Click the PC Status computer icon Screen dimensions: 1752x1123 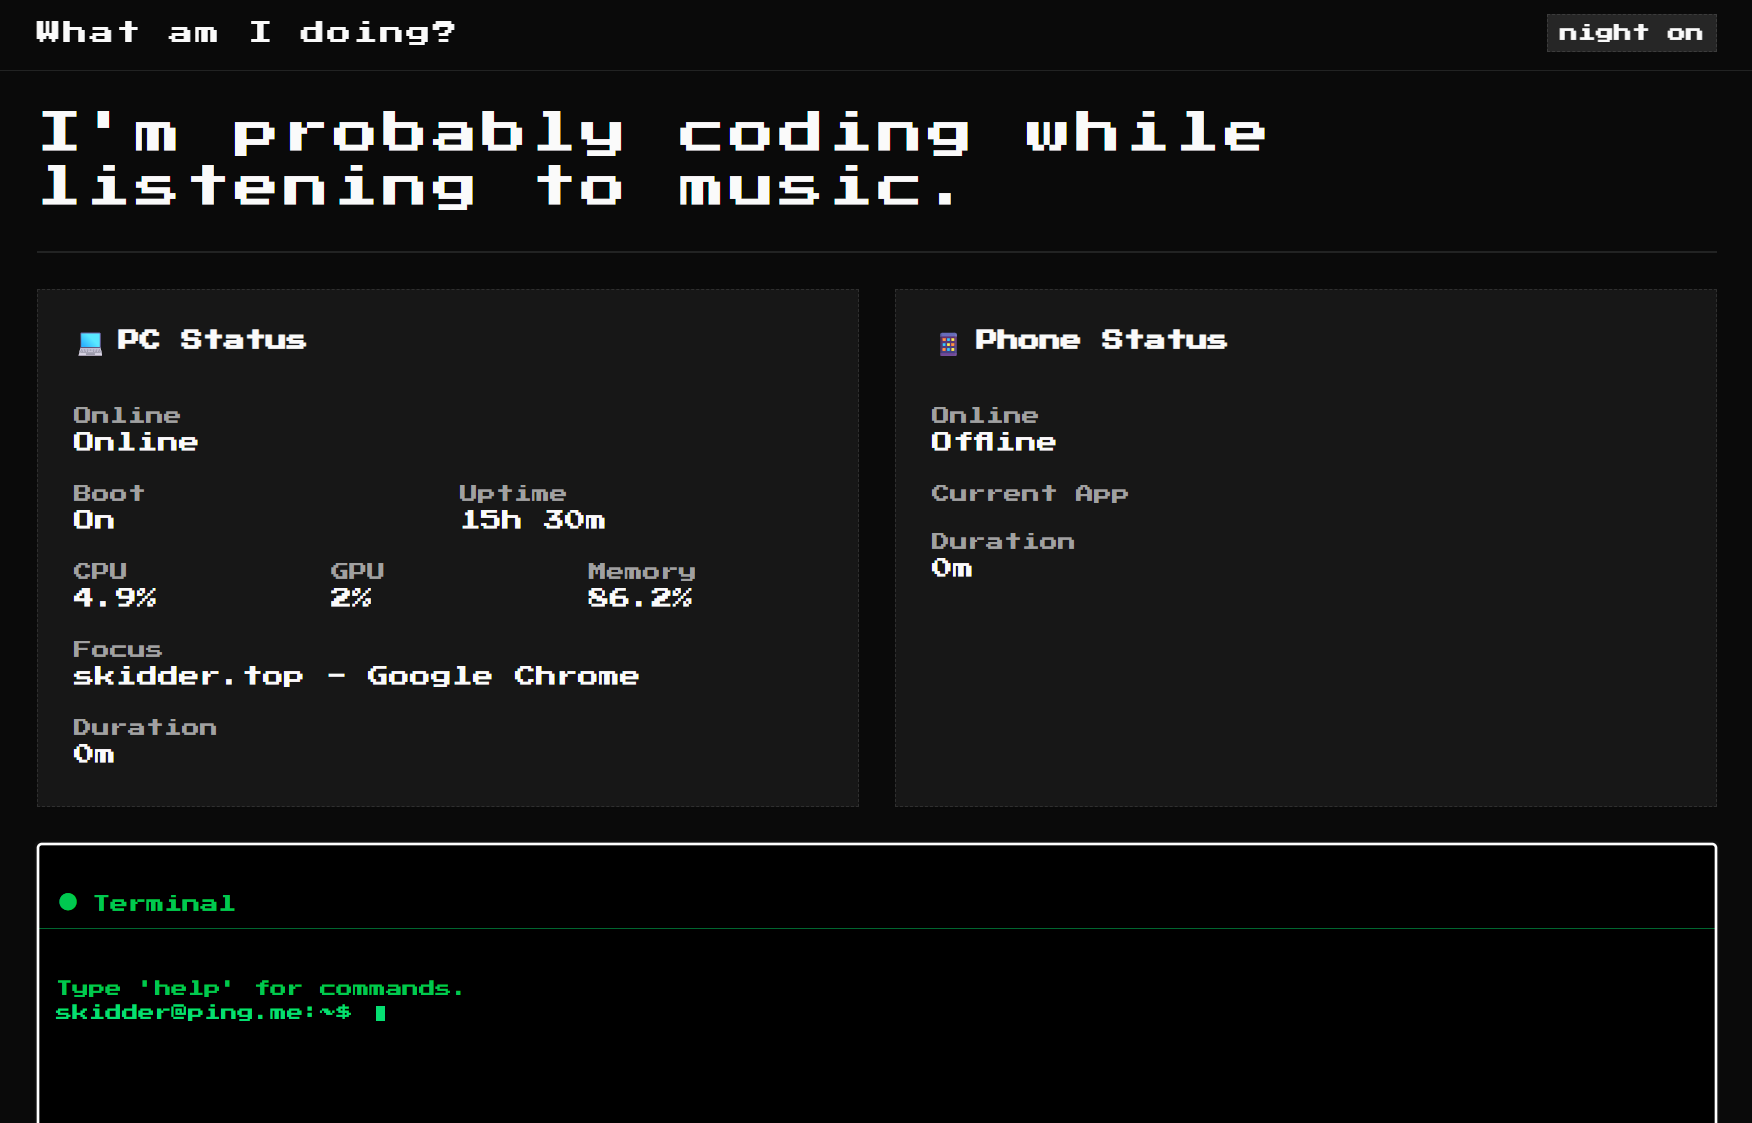(x=89, y=341)
